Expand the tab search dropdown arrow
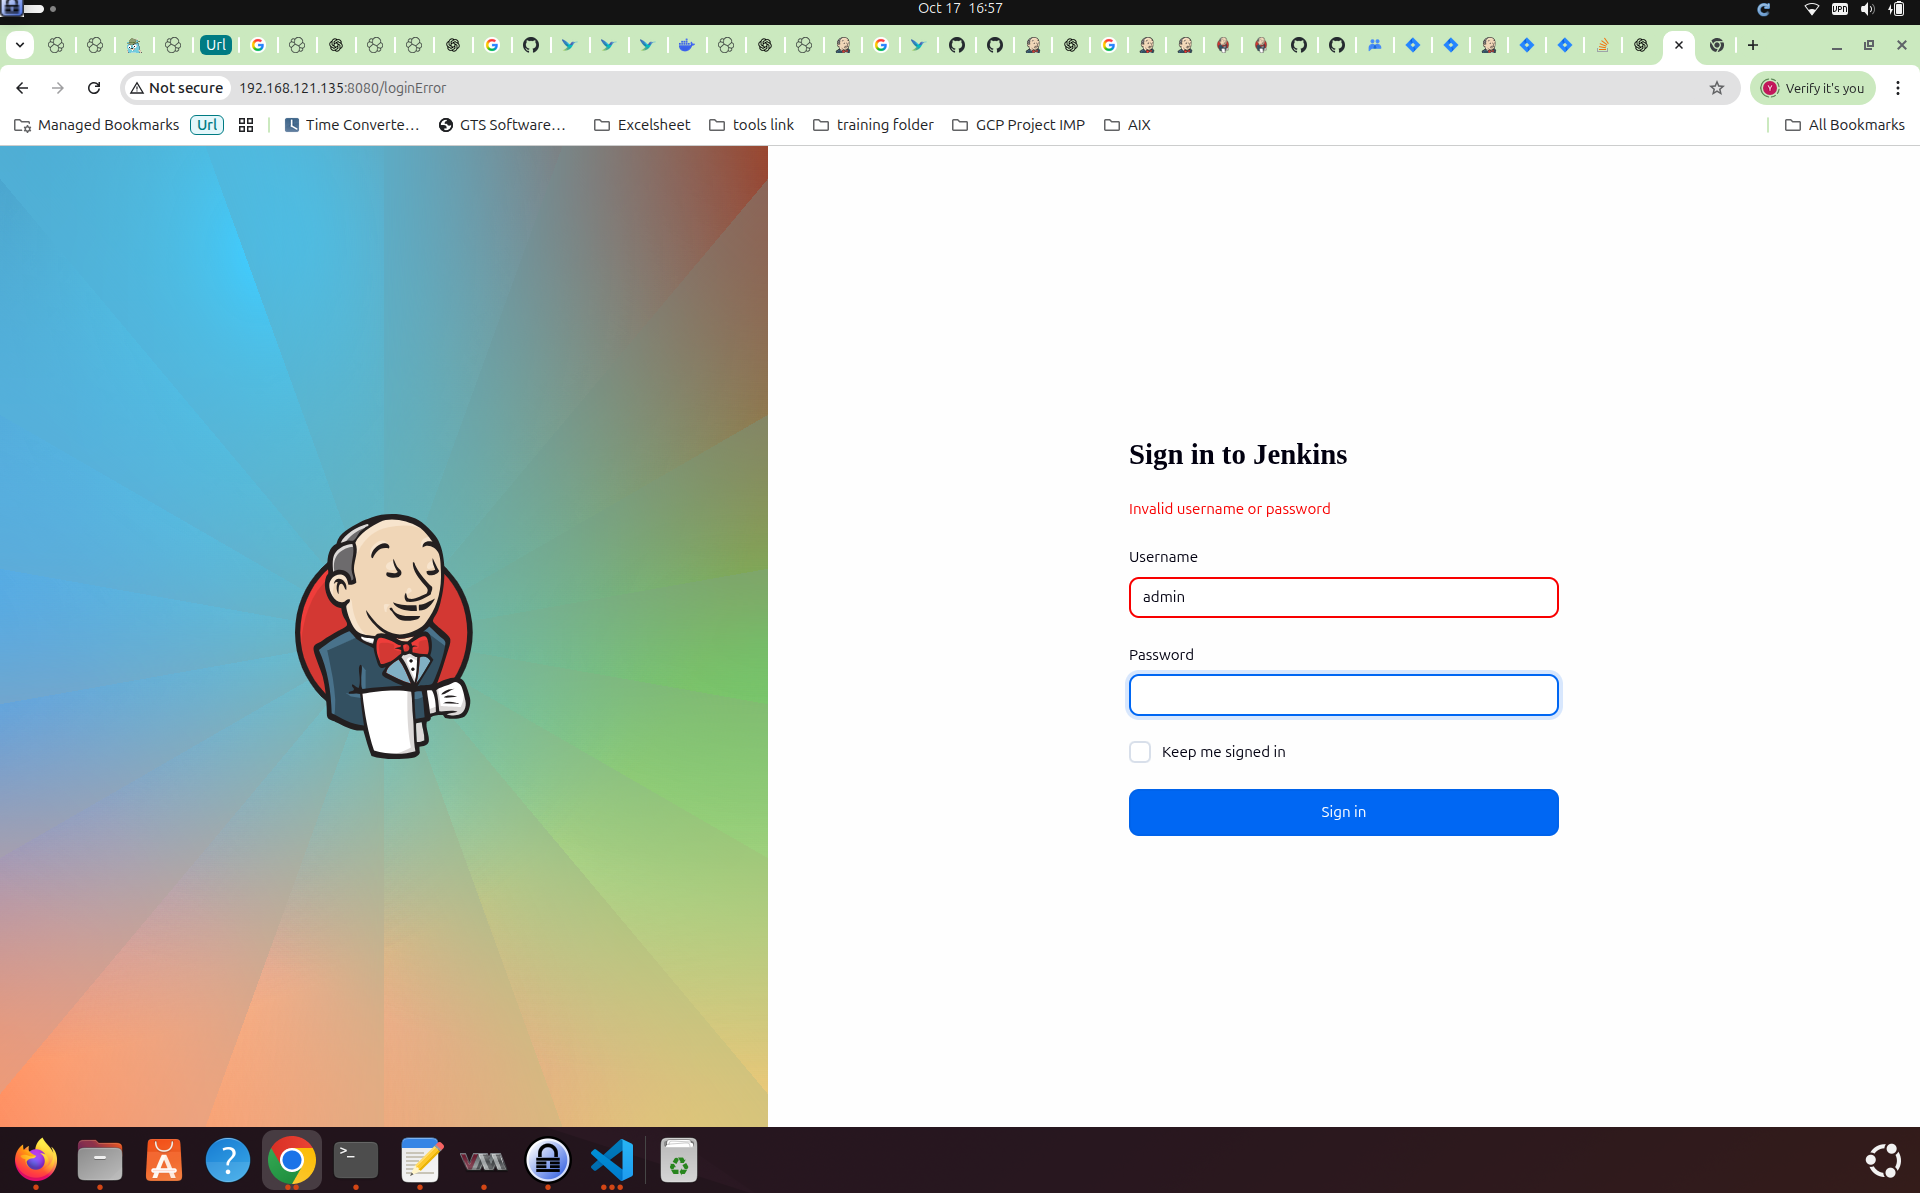The width and height of the screenshot is (1920, 1193). pyautogui.click(x=20, y=45)
